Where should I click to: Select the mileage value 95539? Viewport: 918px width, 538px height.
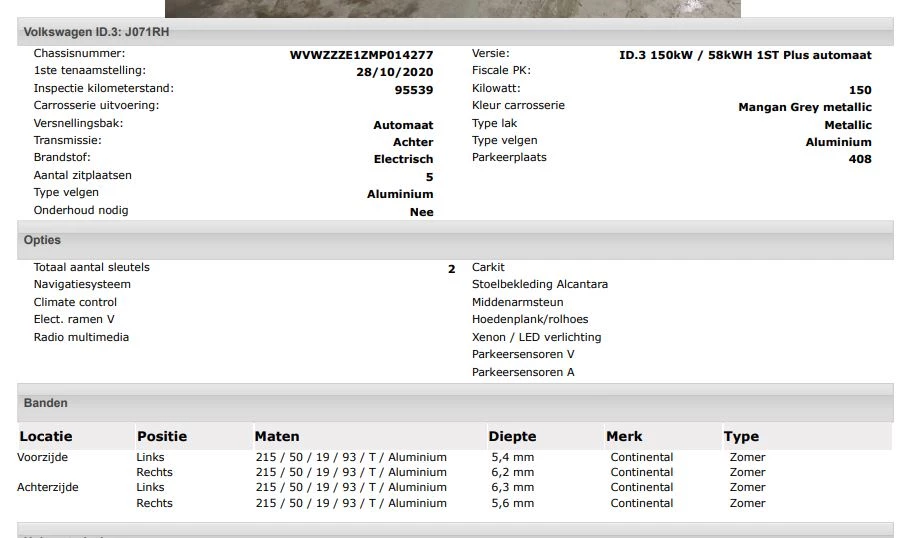click(414, 89)
